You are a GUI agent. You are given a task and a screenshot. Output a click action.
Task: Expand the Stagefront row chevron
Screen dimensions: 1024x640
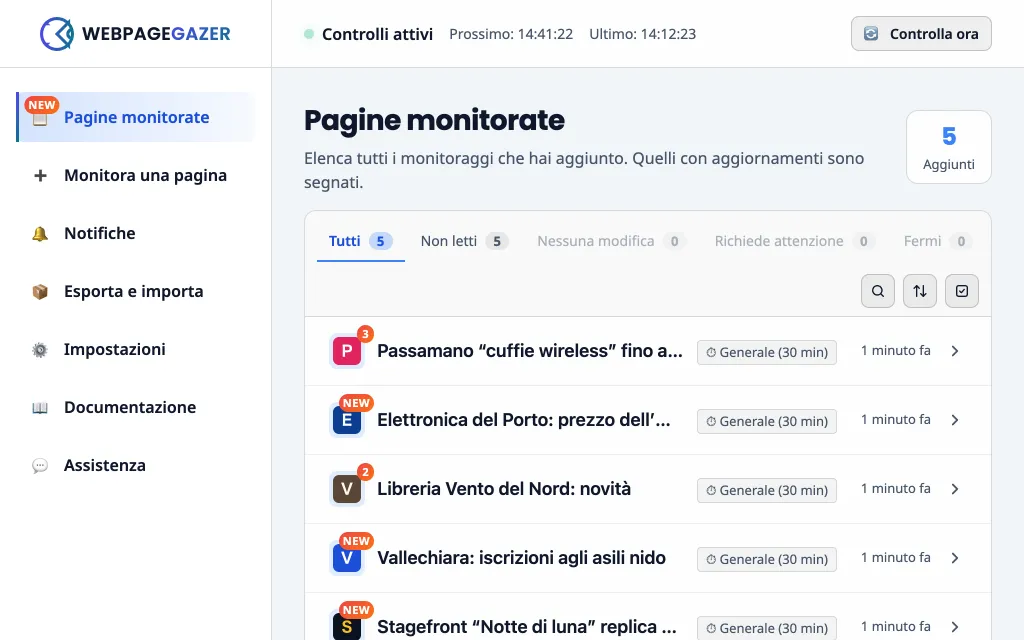click(x=955, y=627)
